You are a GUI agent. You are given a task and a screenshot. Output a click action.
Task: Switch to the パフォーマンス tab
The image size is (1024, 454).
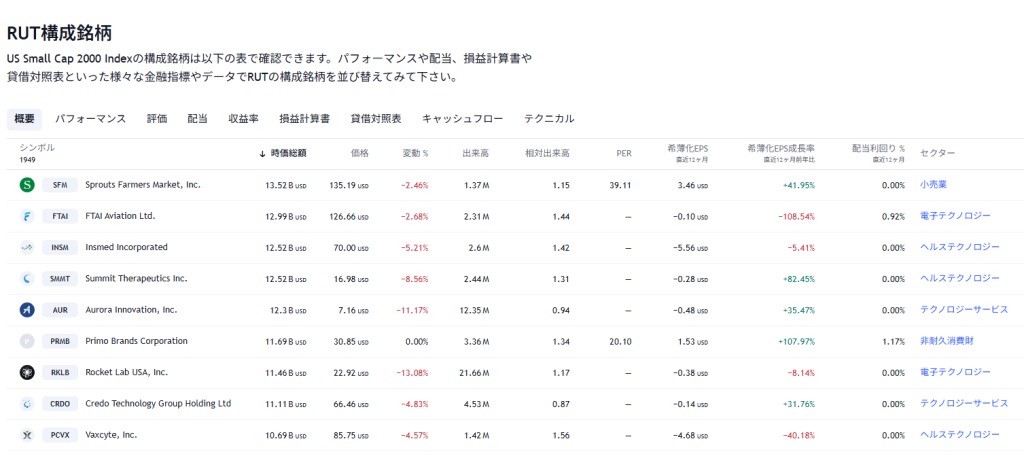tap(90, 119)
